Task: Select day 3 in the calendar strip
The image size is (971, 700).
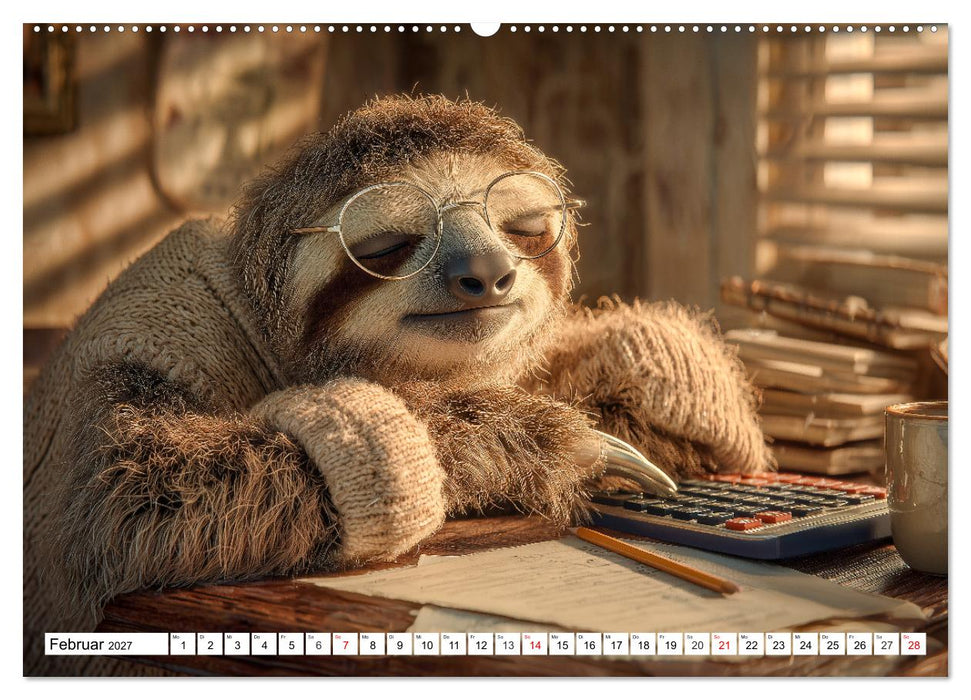Action: coord(237,644)
